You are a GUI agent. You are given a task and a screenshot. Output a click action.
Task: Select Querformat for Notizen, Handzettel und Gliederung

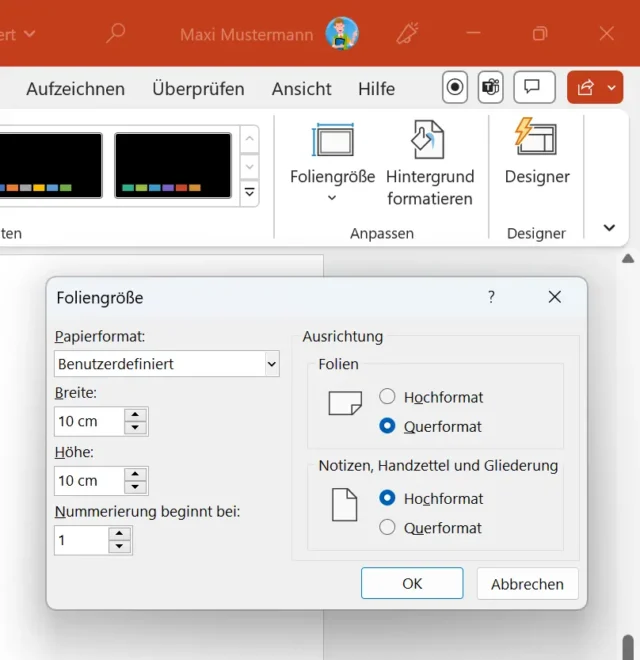tap(388, 528)
